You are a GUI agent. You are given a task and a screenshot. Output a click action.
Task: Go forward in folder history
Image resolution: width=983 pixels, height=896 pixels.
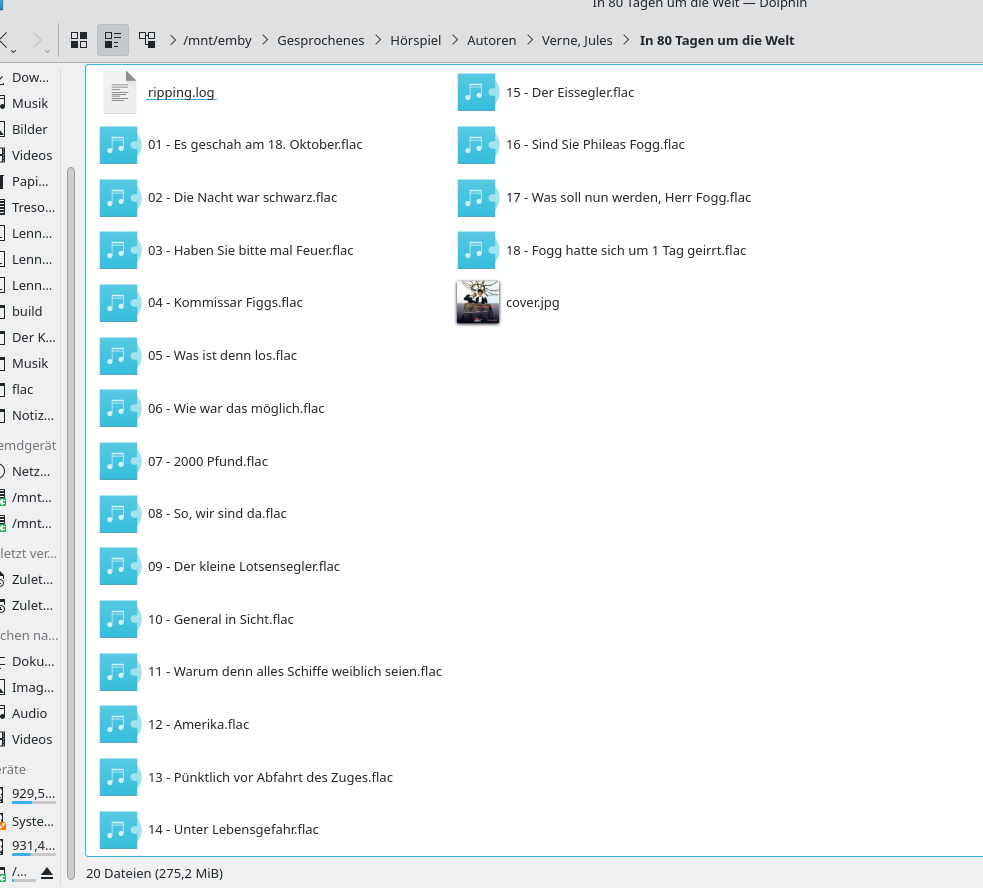[36, 40]
